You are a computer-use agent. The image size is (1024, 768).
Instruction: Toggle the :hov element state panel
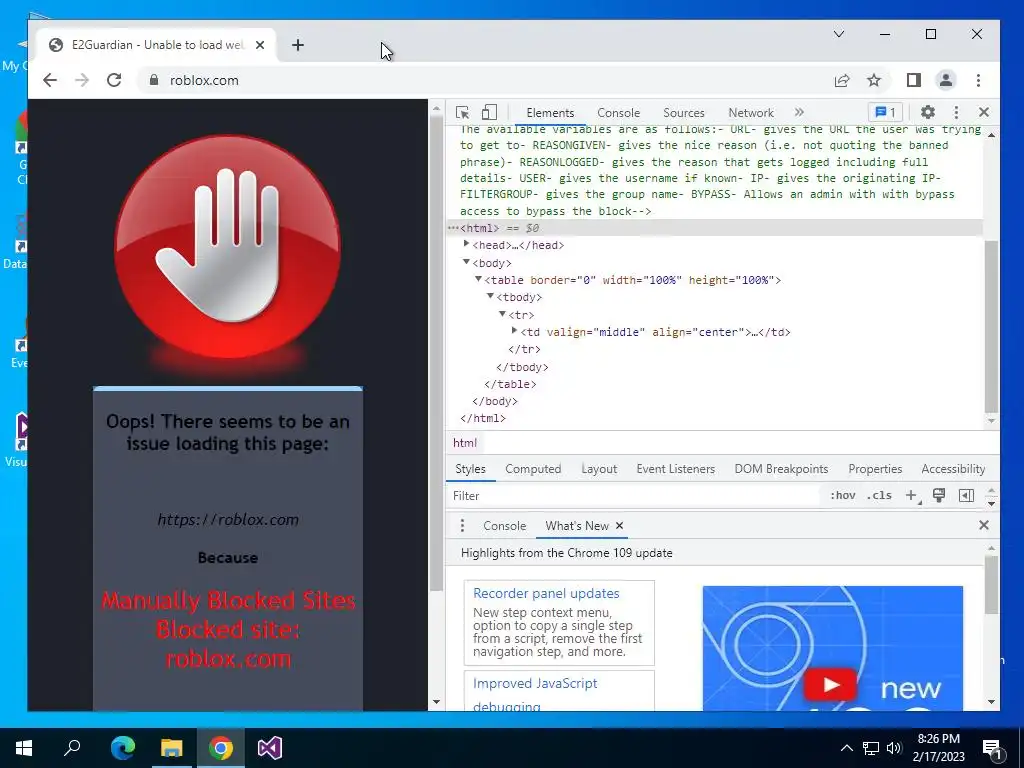tap(842, 496)
